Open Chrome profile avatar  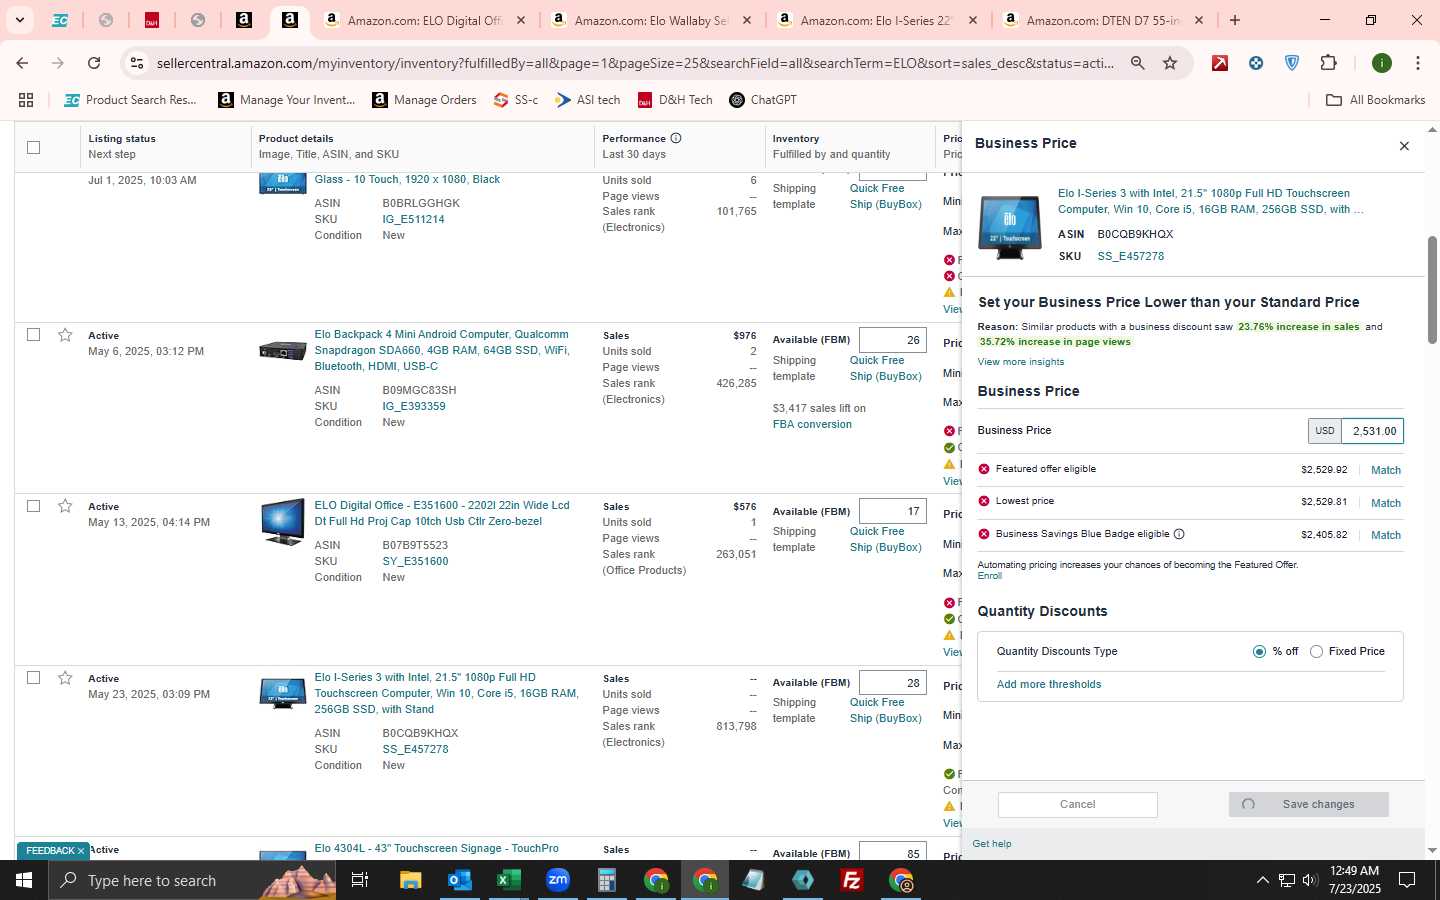(1382, 63)
